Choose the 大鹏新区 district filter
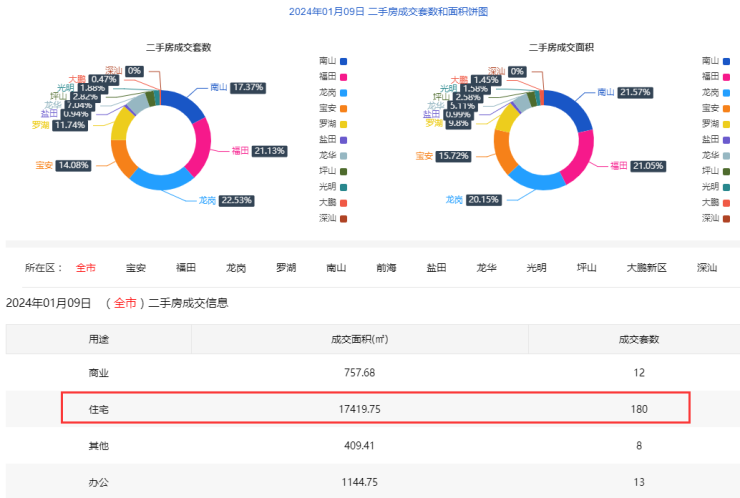 coord(646,268)
